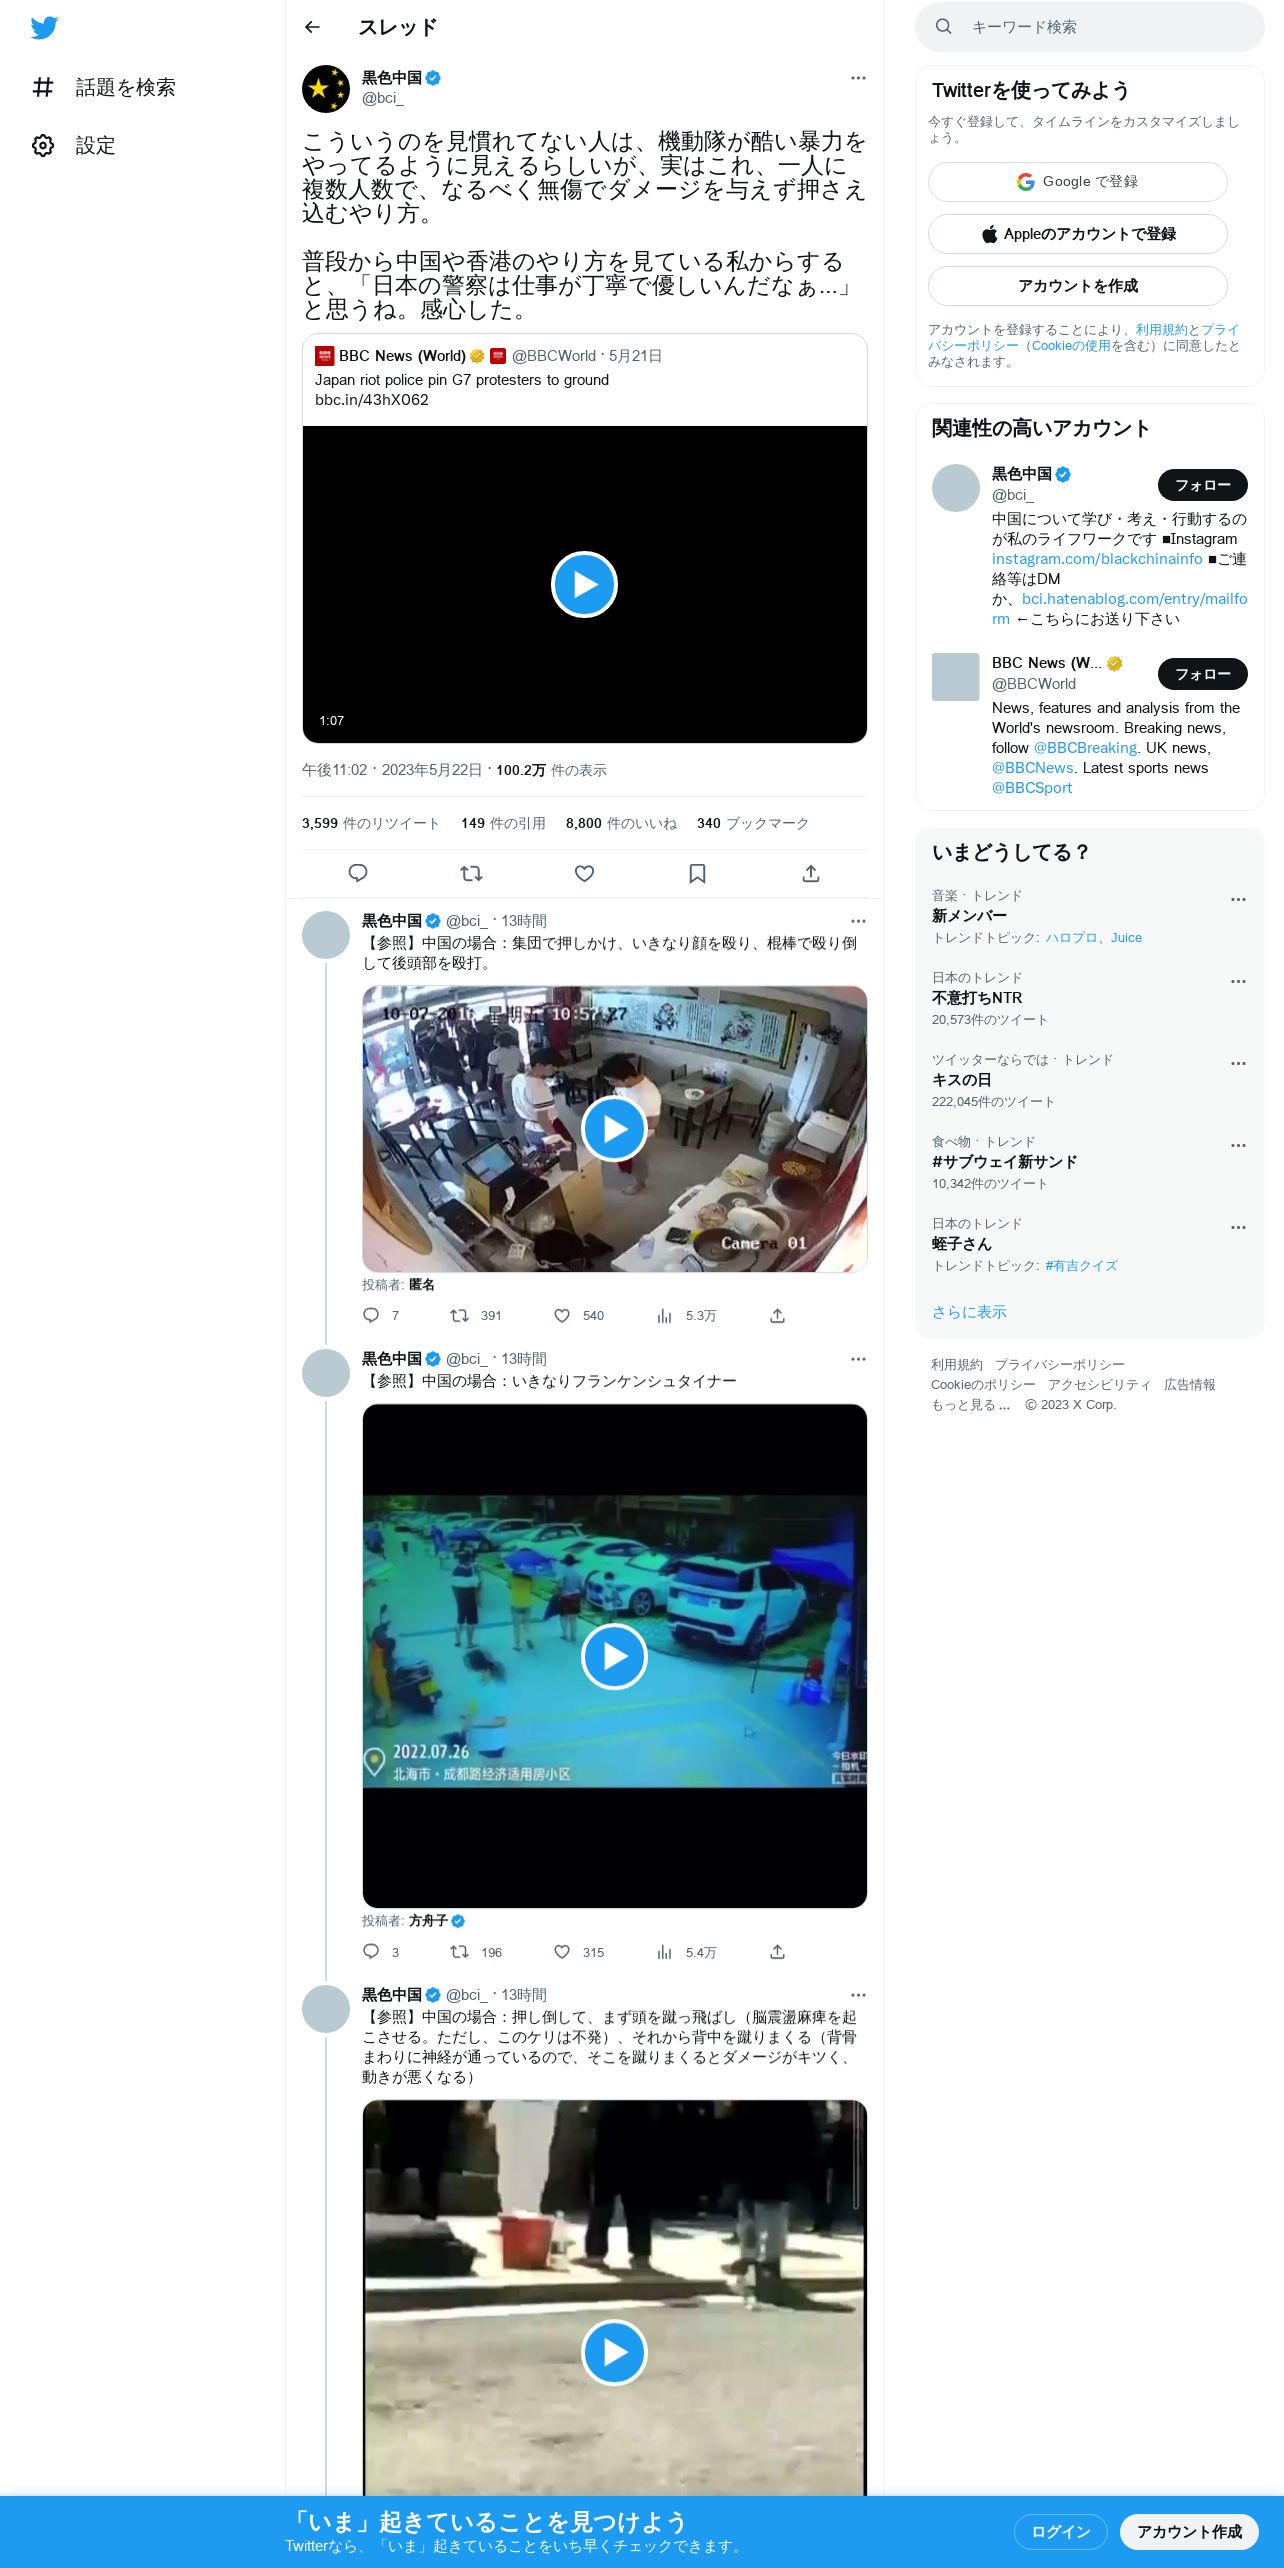Reply icon with 3 replies
The width and height of the screenshot is (1284, 2568).
(371, 1951)
